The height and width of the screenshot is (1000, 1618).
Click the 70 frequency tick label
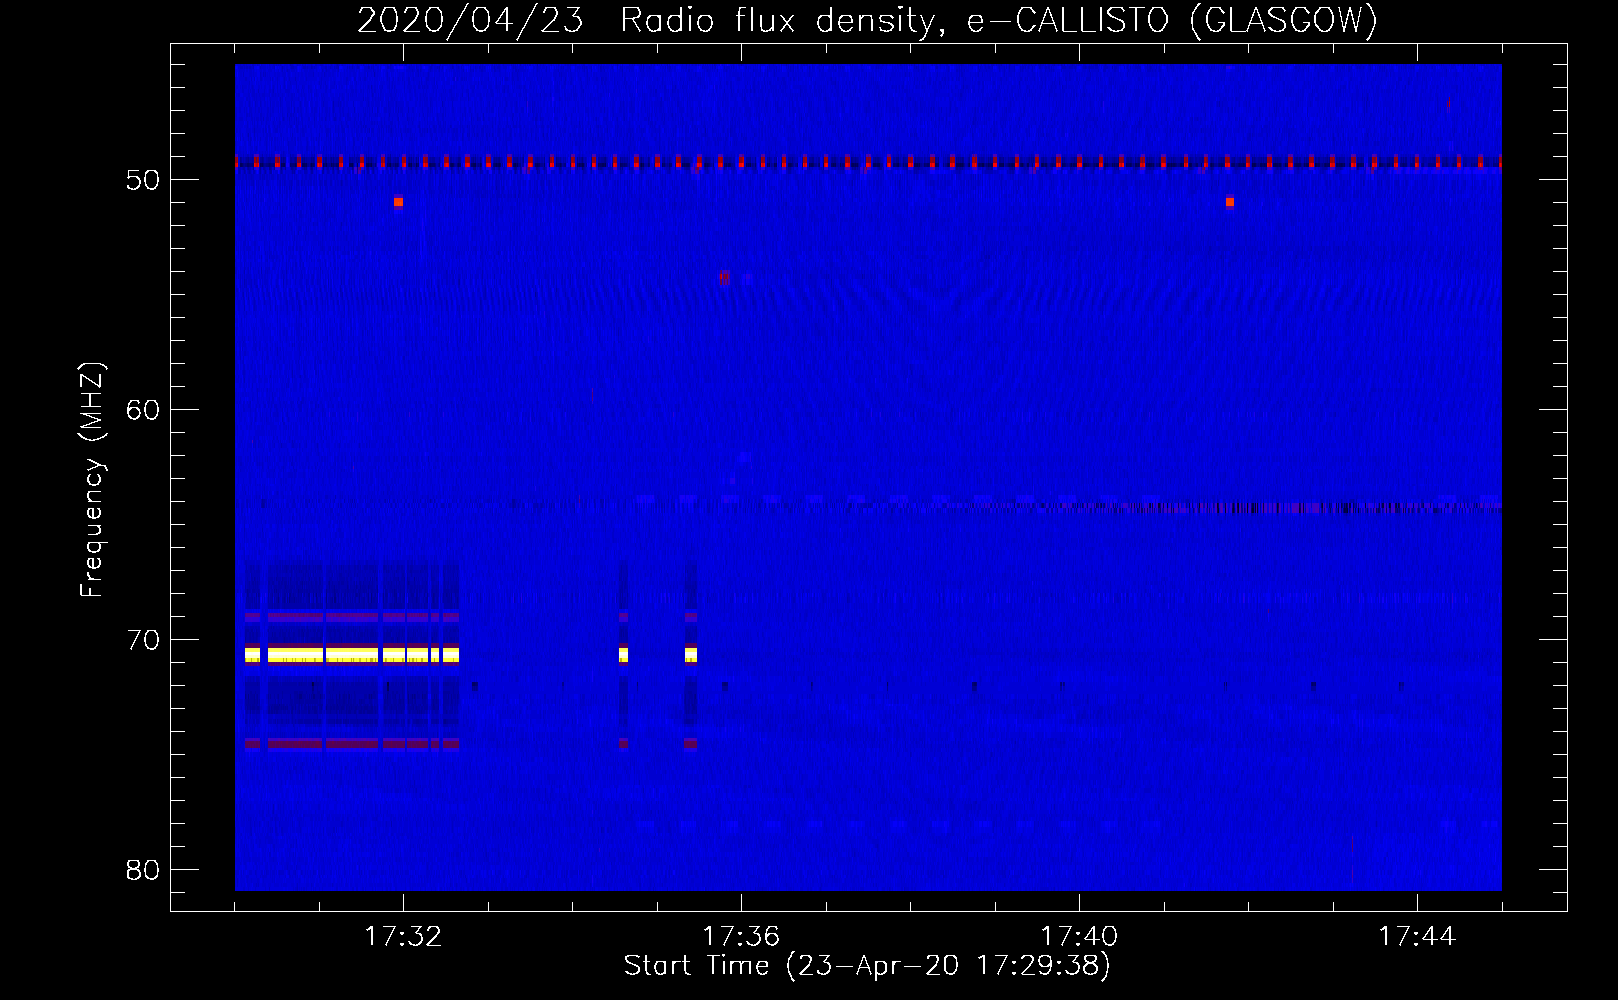(x=143, y=640)
